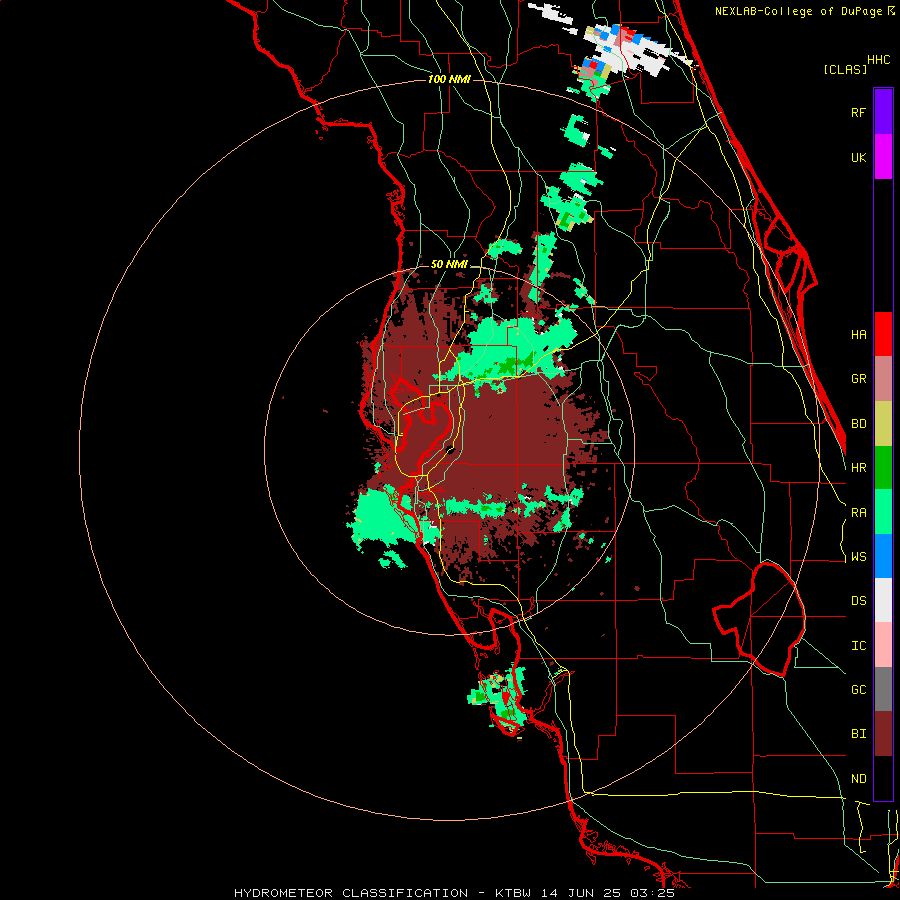Pick the gray GC legend swatch
Screen dimensions: 900x900
[x=883, y=689]
